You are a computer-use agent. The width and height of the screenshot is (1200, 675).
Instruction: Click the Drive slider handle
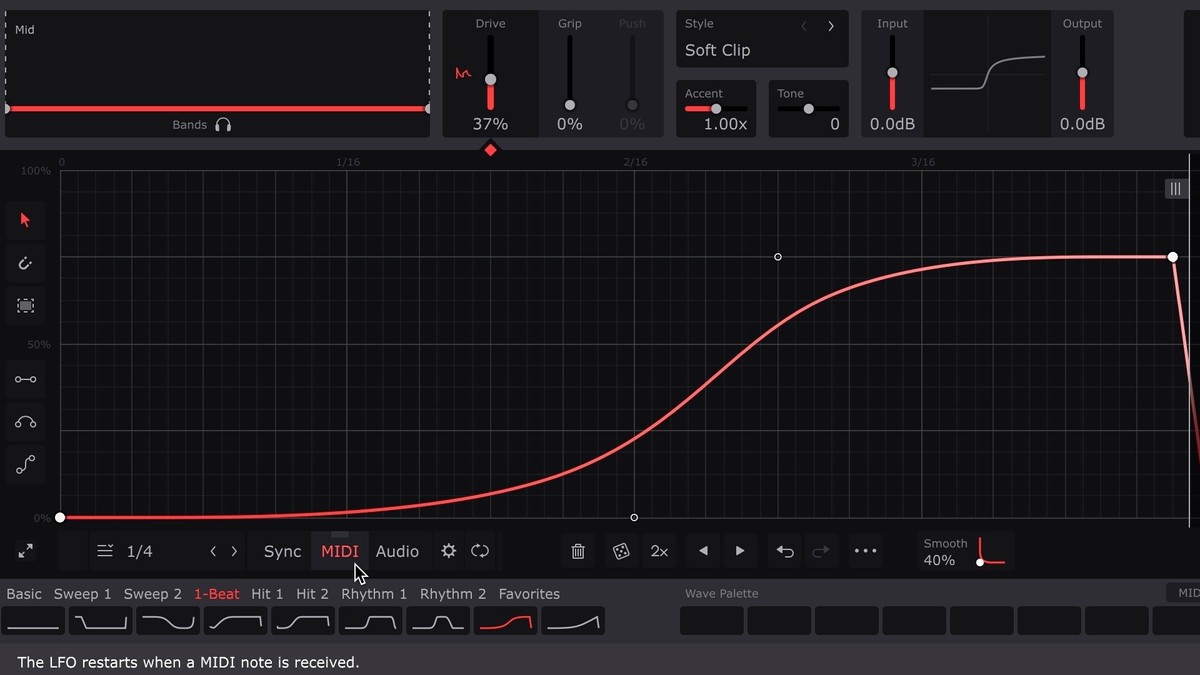pos(490,79)
